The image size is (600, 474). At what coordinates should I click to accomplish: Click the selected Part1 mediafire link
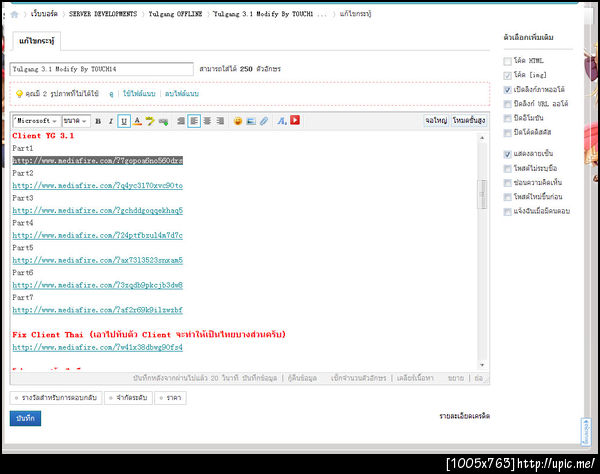[x=98, y=161]
